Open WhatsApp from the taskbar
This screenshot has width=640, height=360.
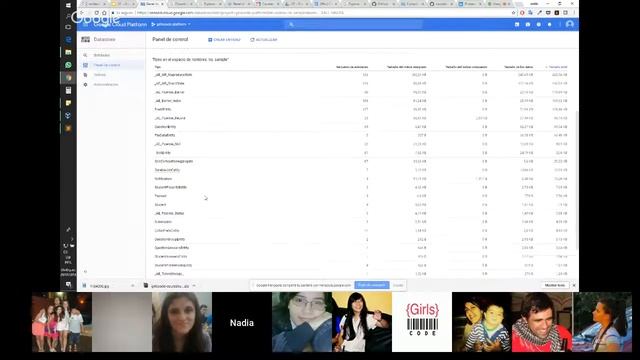pos(68,65)
